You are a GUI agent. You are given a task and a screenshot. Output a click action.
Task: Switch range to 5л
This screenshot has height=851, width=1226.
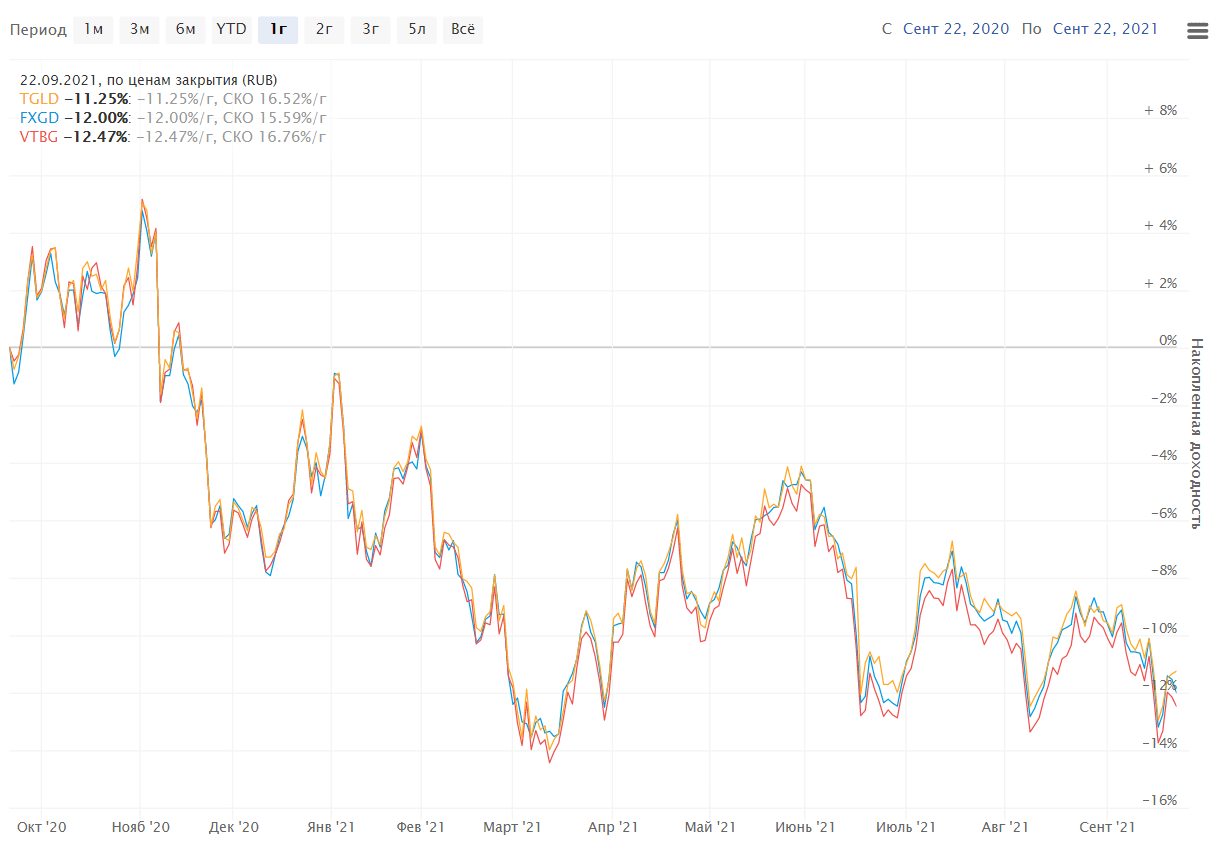tap(416, 30)
